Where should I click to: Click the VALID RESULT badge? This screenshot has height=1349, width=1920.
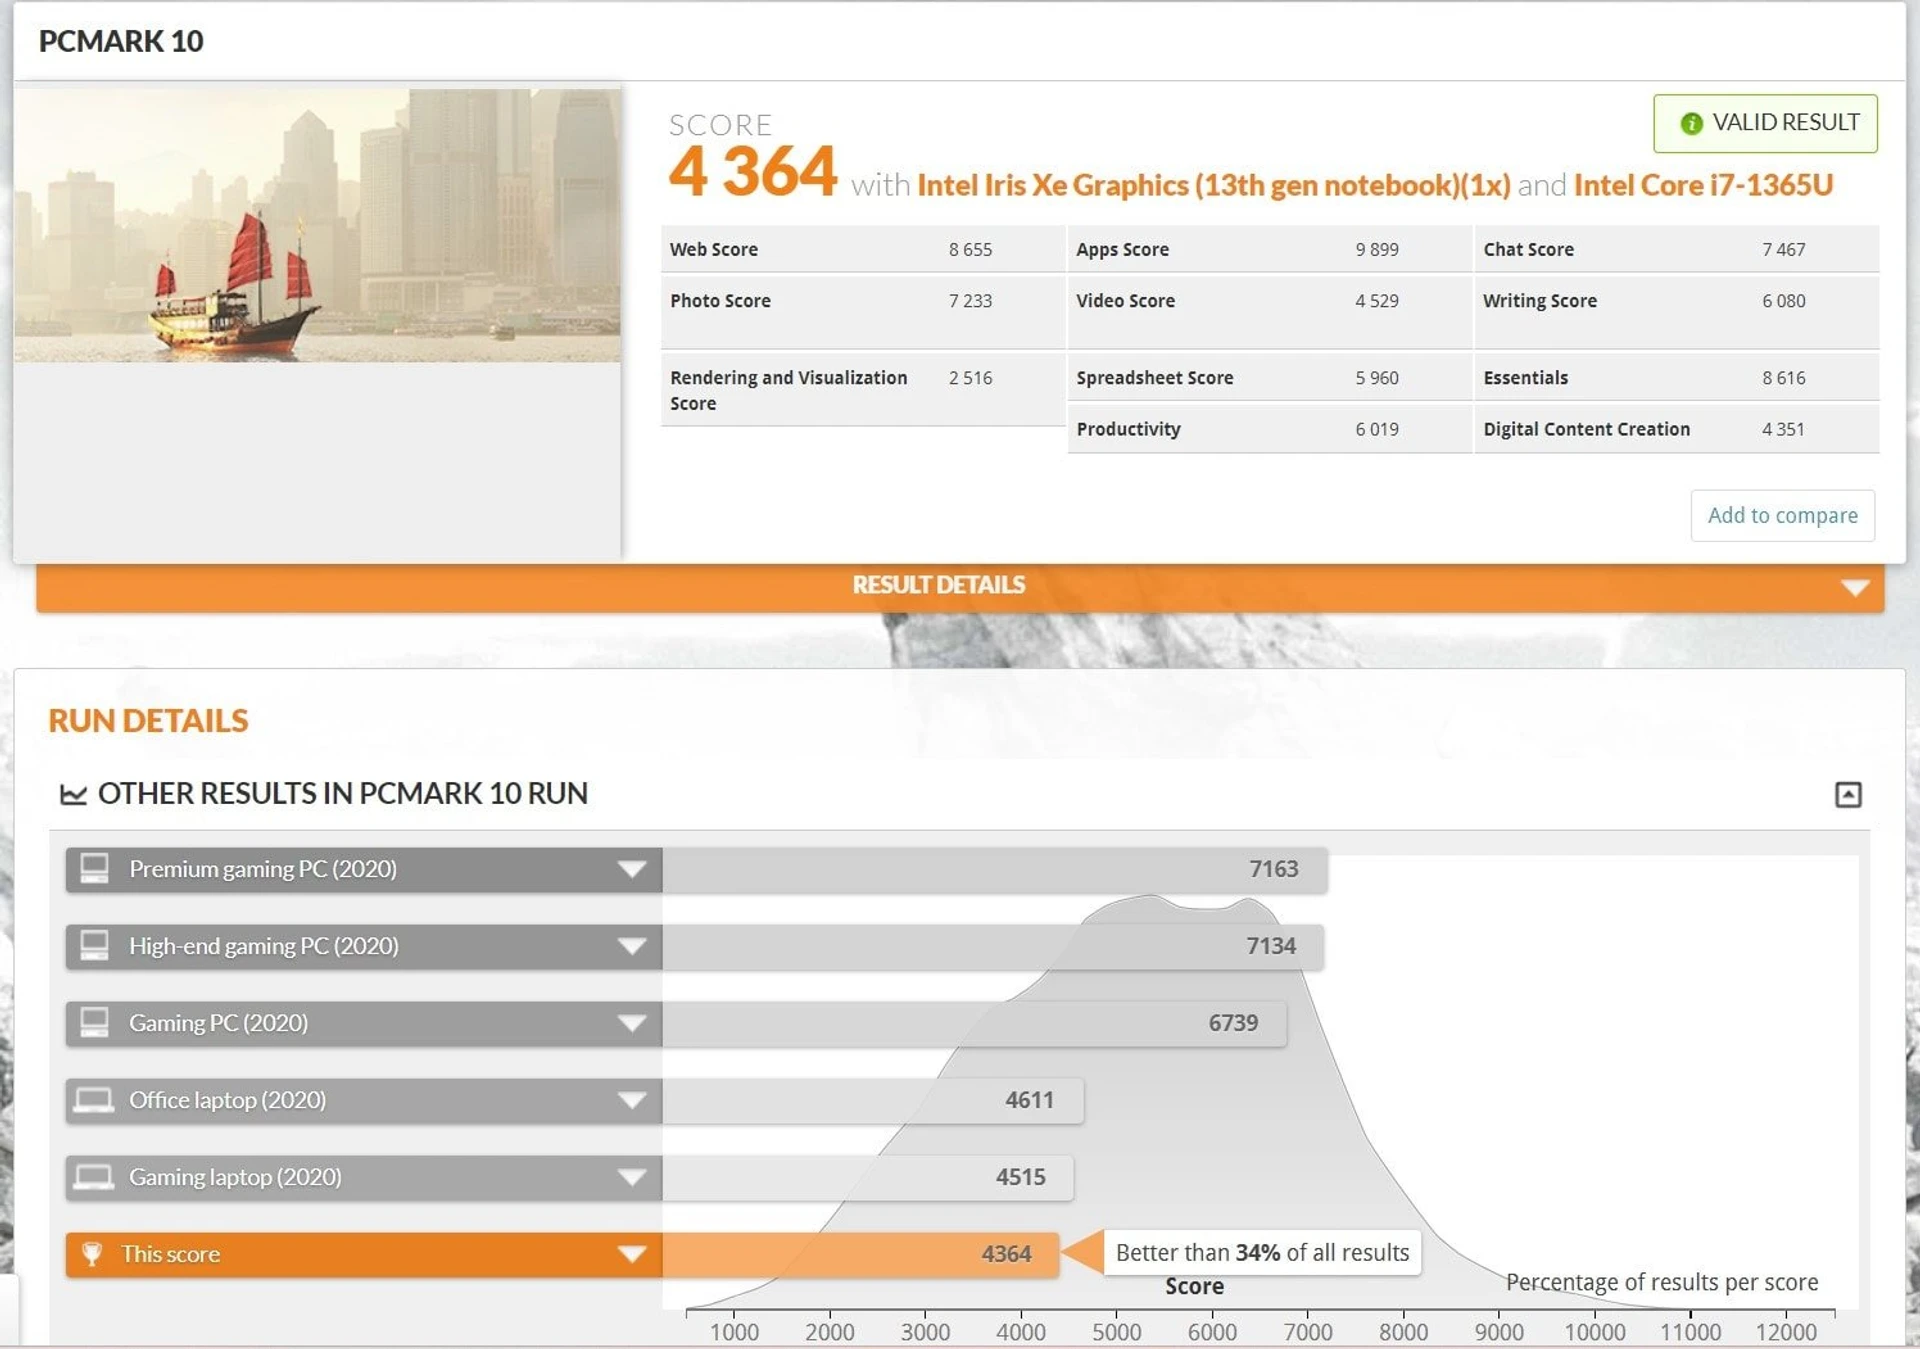click(1765, 123)
